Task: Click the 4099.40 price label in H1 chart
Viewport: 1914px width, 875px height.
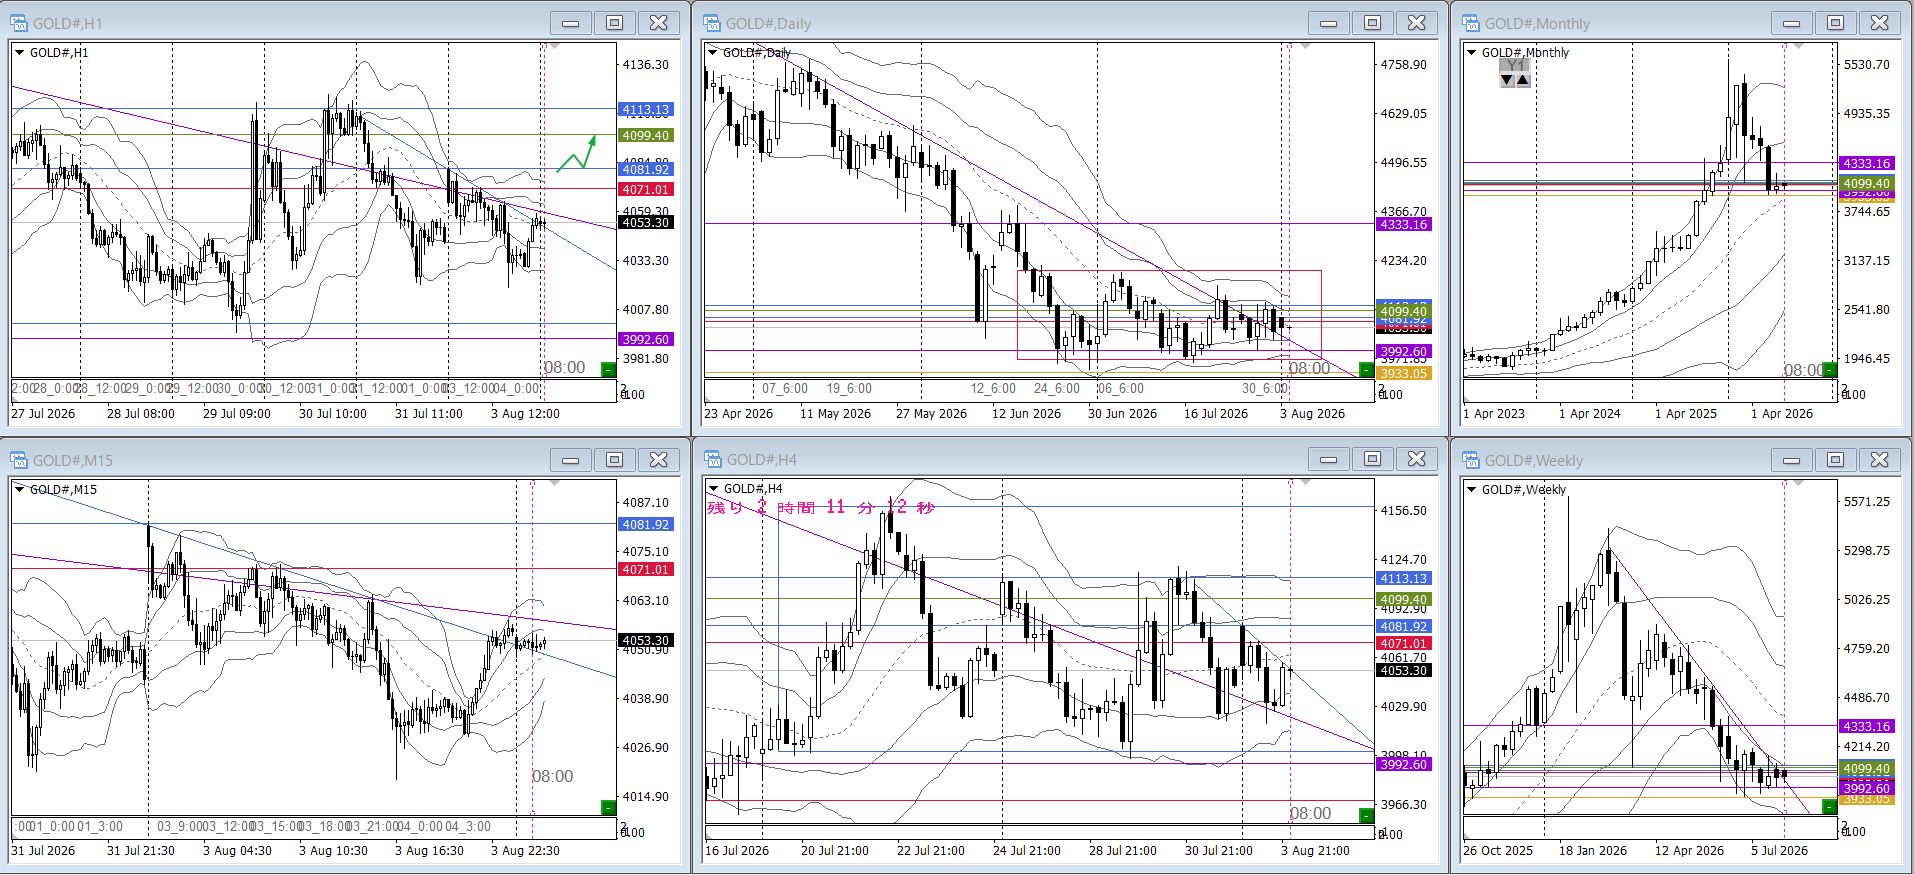Action: (x=646, y=136)
